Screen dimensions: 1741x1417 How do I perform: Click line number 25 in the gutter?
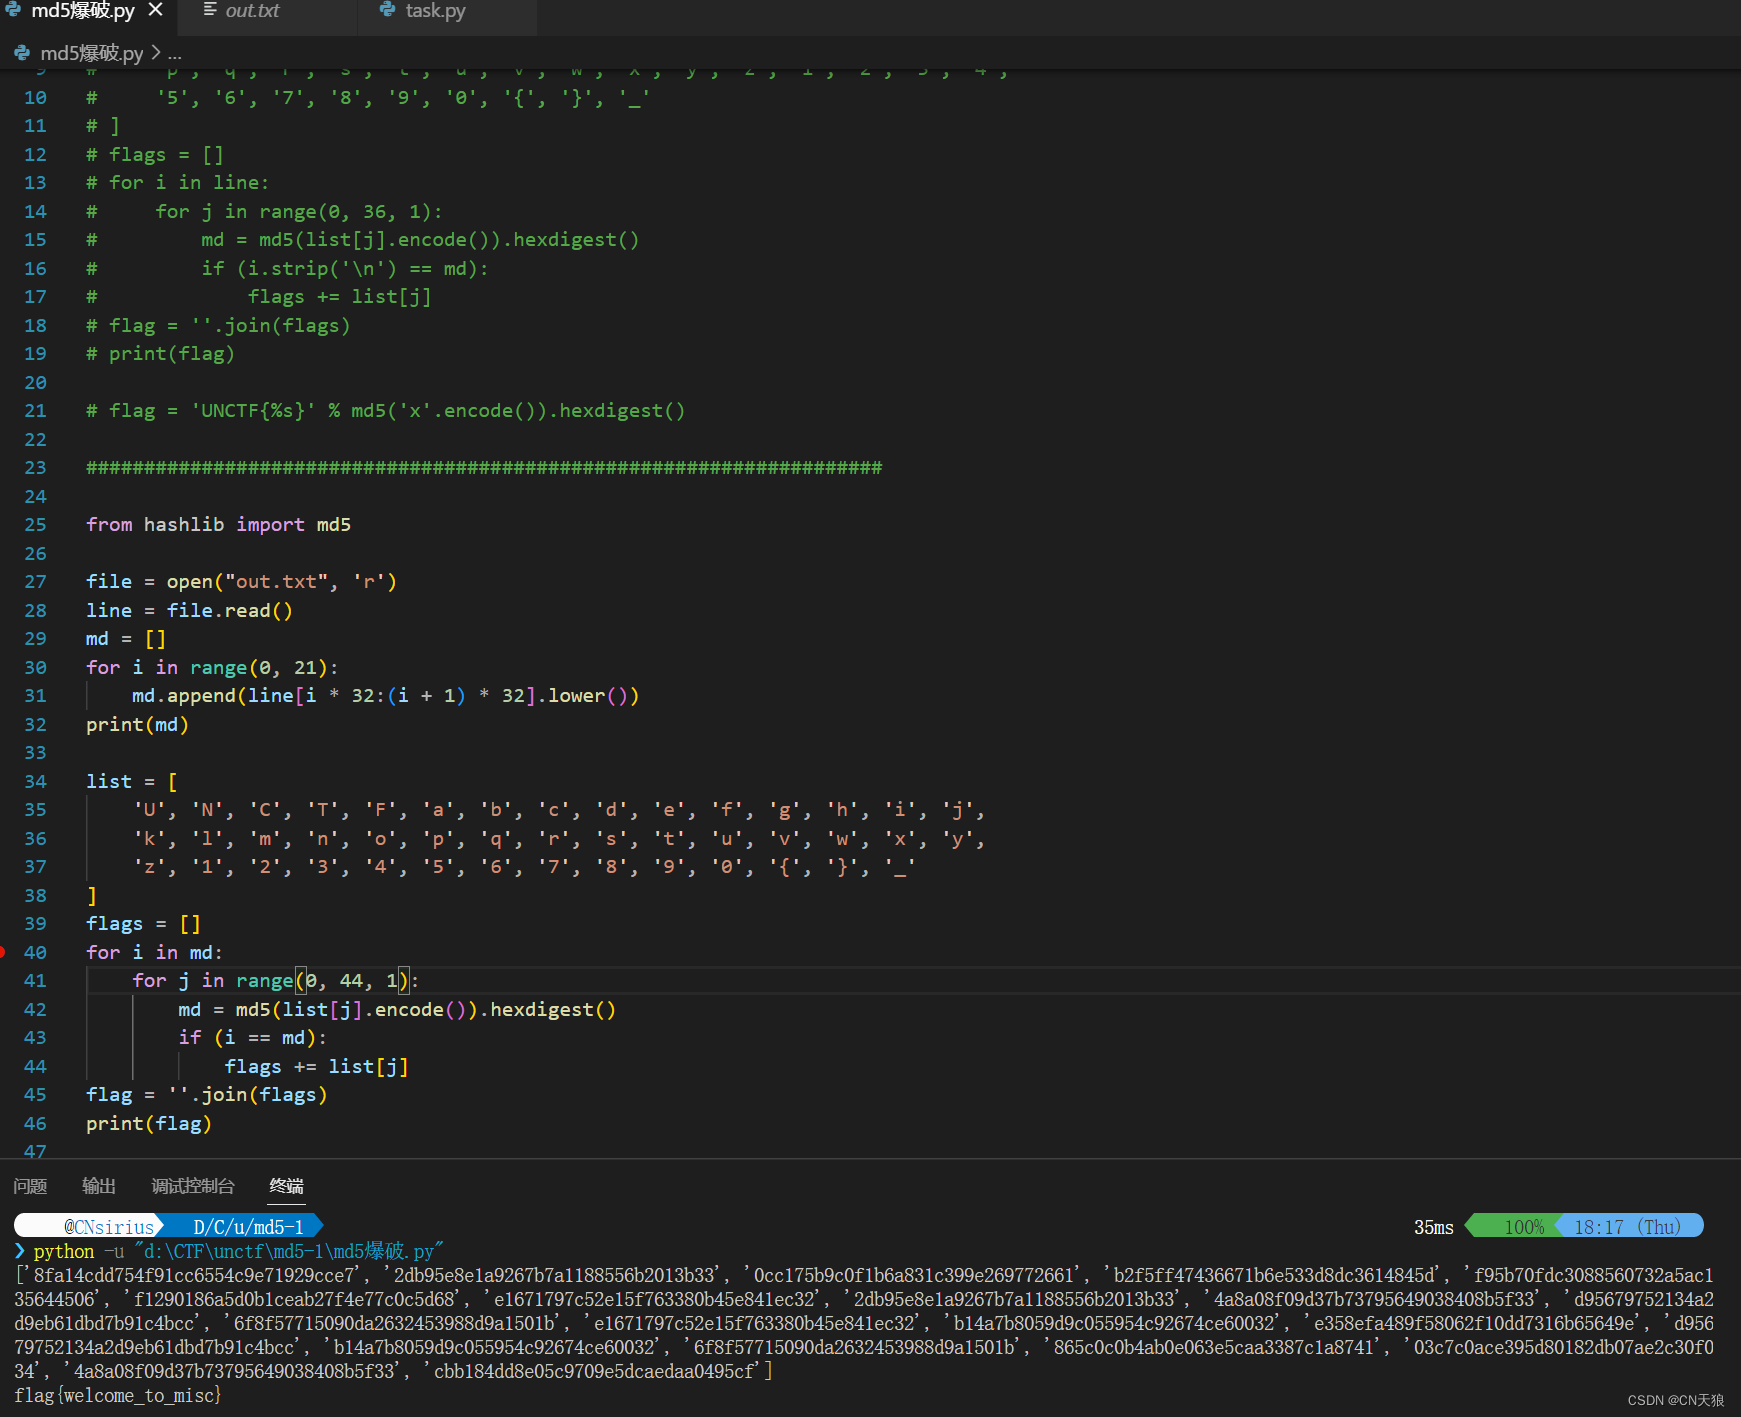click(35, 525)
